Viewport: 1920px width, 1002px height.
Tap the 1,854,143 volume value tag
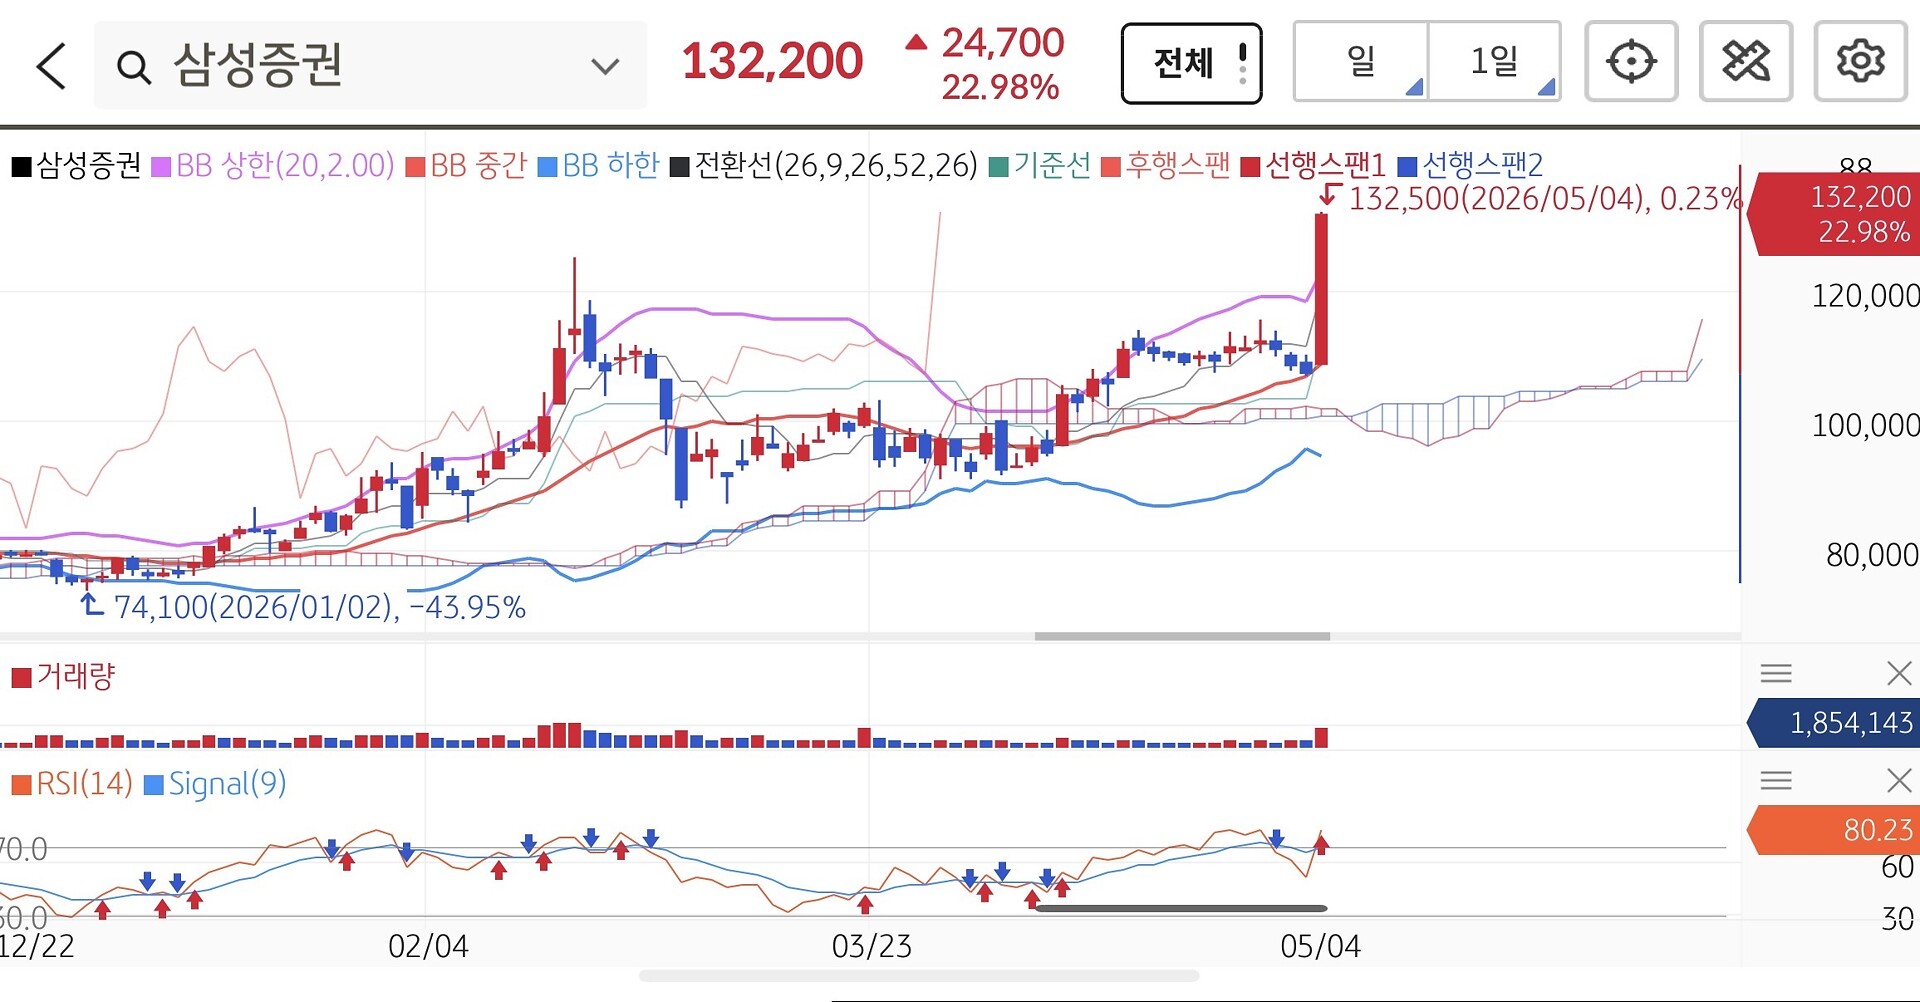[1836, 723]
